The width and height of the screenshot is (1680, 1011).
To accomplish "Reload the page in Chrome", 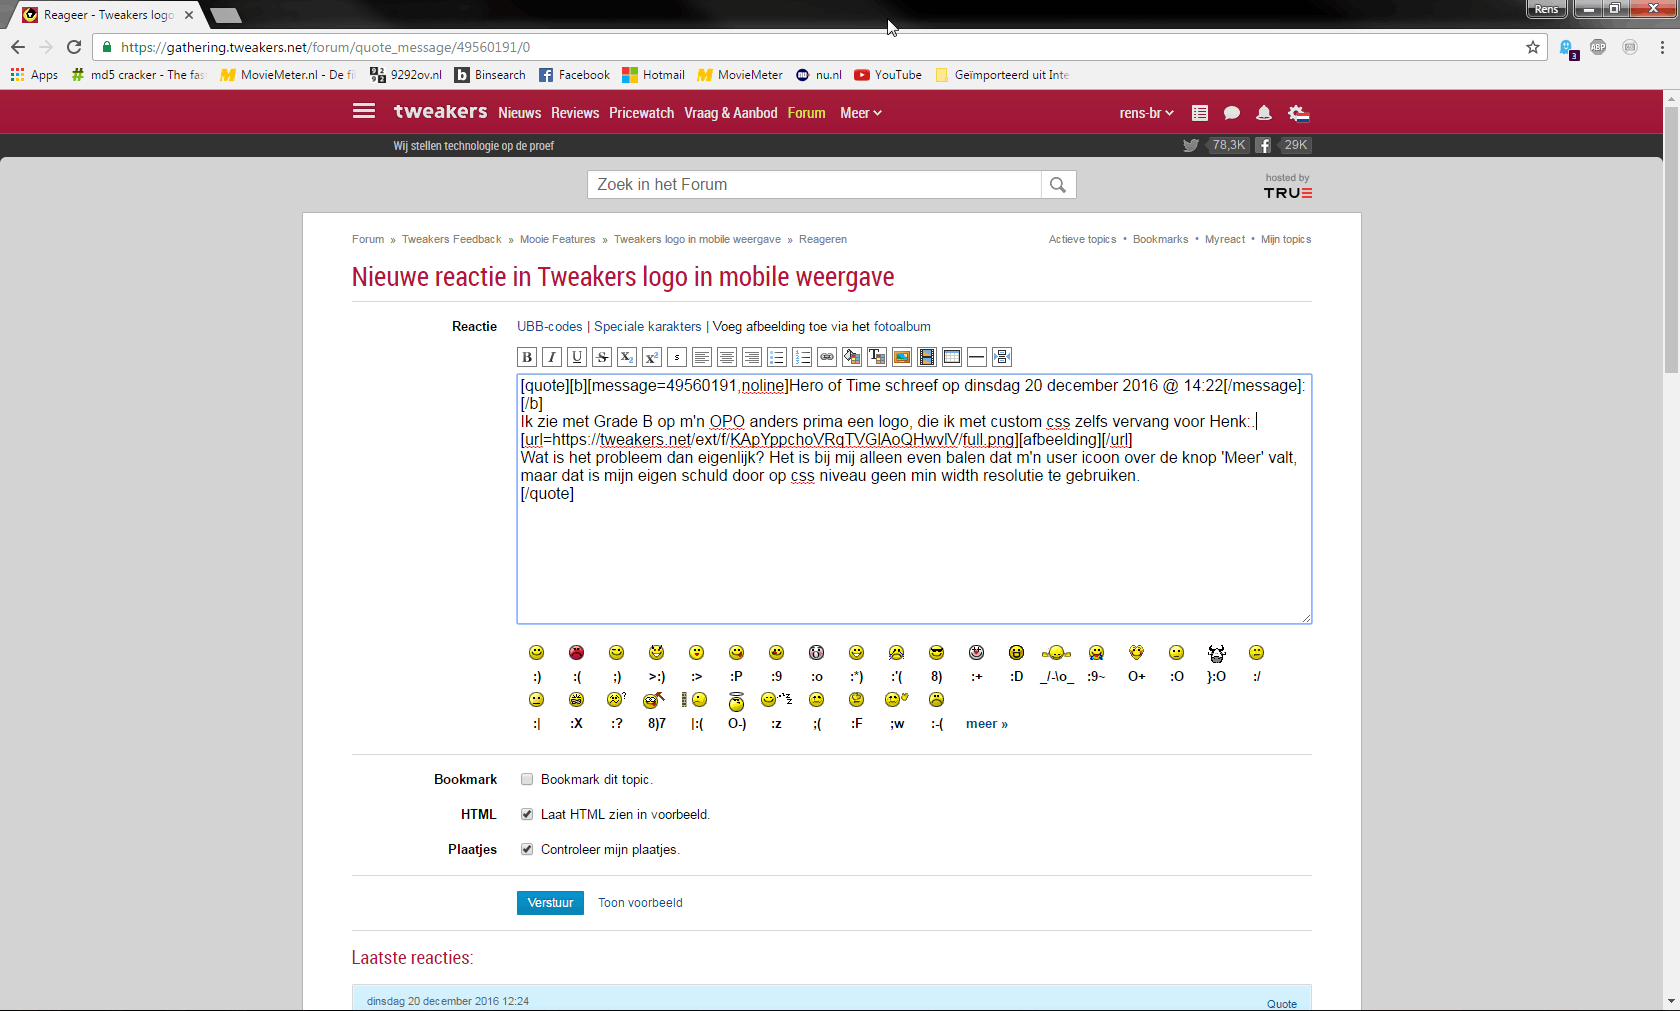I will 74,47.
